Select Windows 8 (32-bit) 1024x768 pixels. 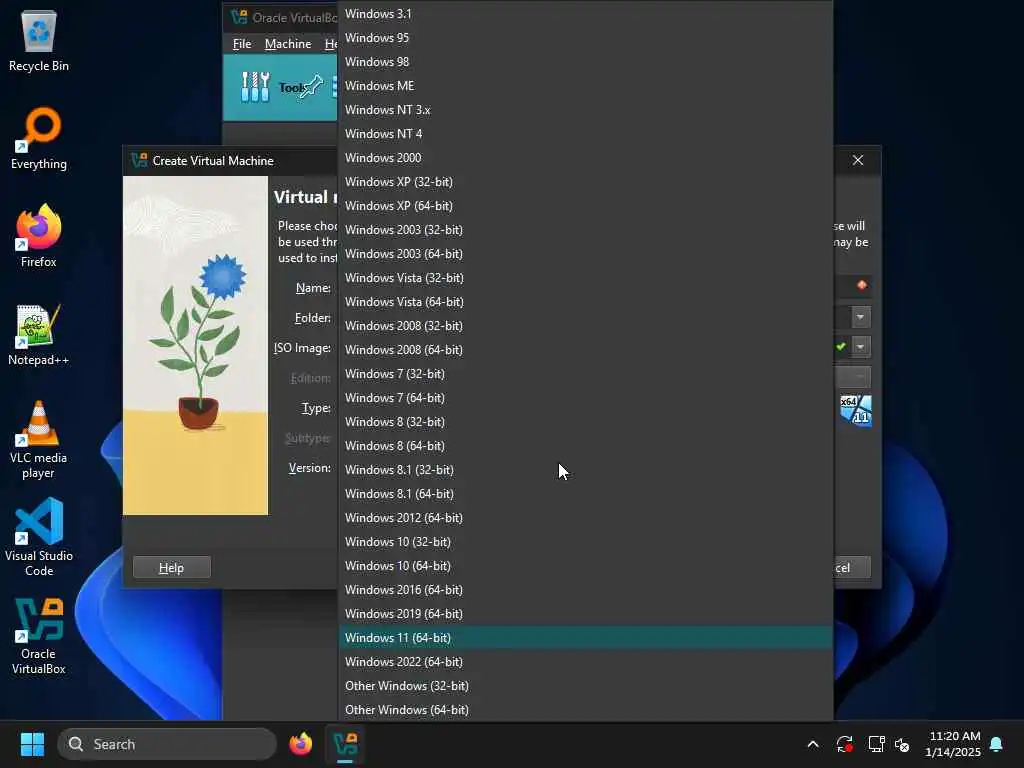point(586,422)
